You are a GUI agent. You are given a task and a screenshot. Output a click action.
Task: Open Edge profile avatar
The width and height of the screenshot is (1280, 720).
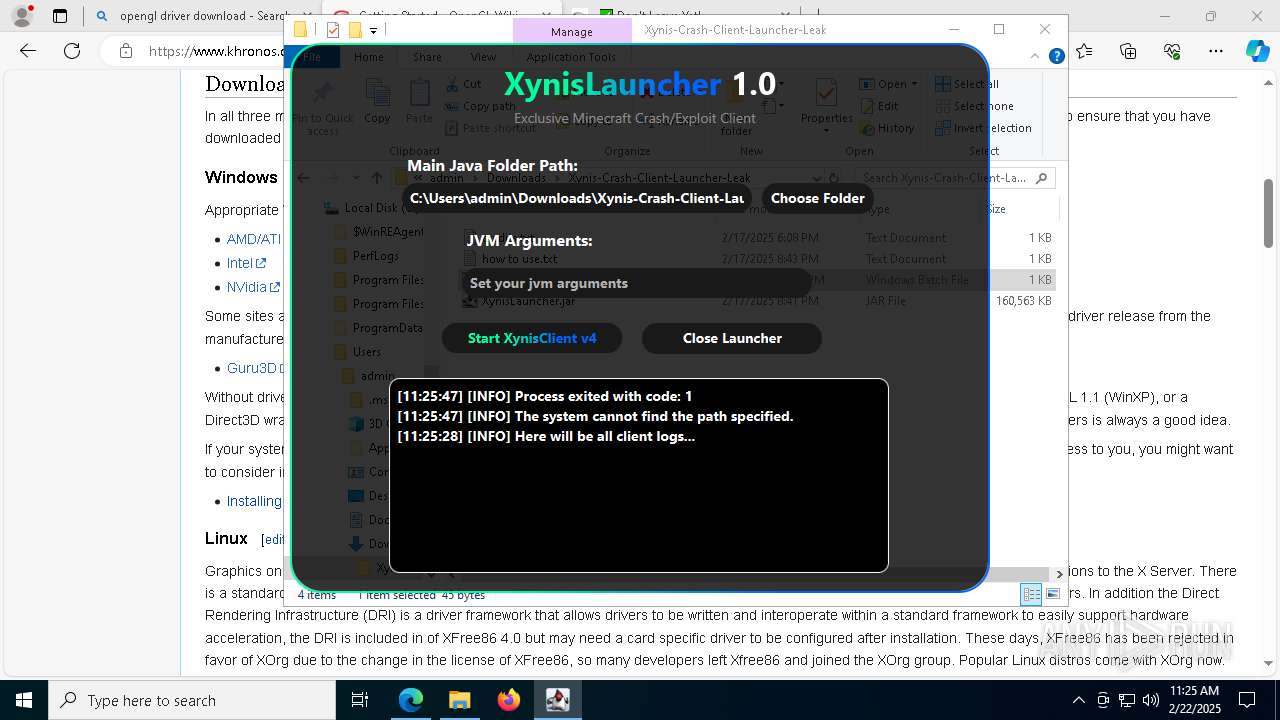(x=22, y=16)
